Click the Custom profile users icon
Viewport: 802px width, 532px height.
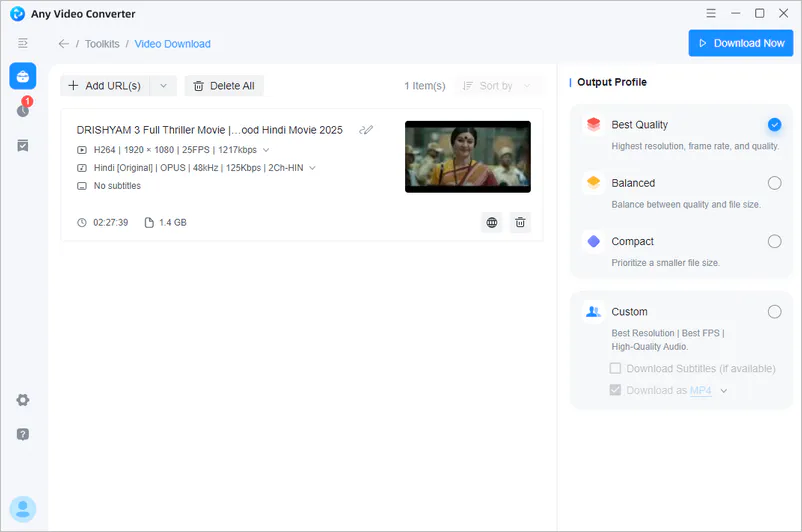click(x=593, y=311)
